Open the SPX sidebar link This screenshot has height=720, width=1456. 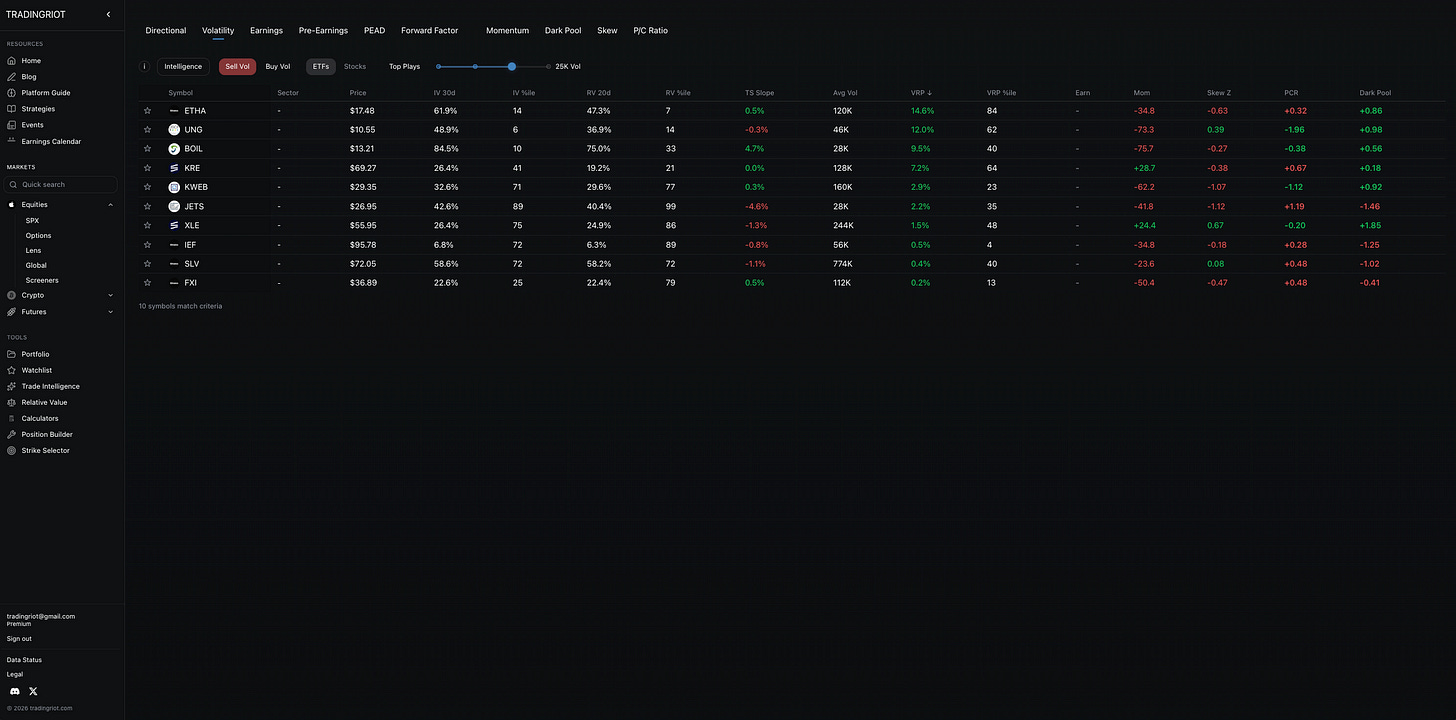click(33, 220)
